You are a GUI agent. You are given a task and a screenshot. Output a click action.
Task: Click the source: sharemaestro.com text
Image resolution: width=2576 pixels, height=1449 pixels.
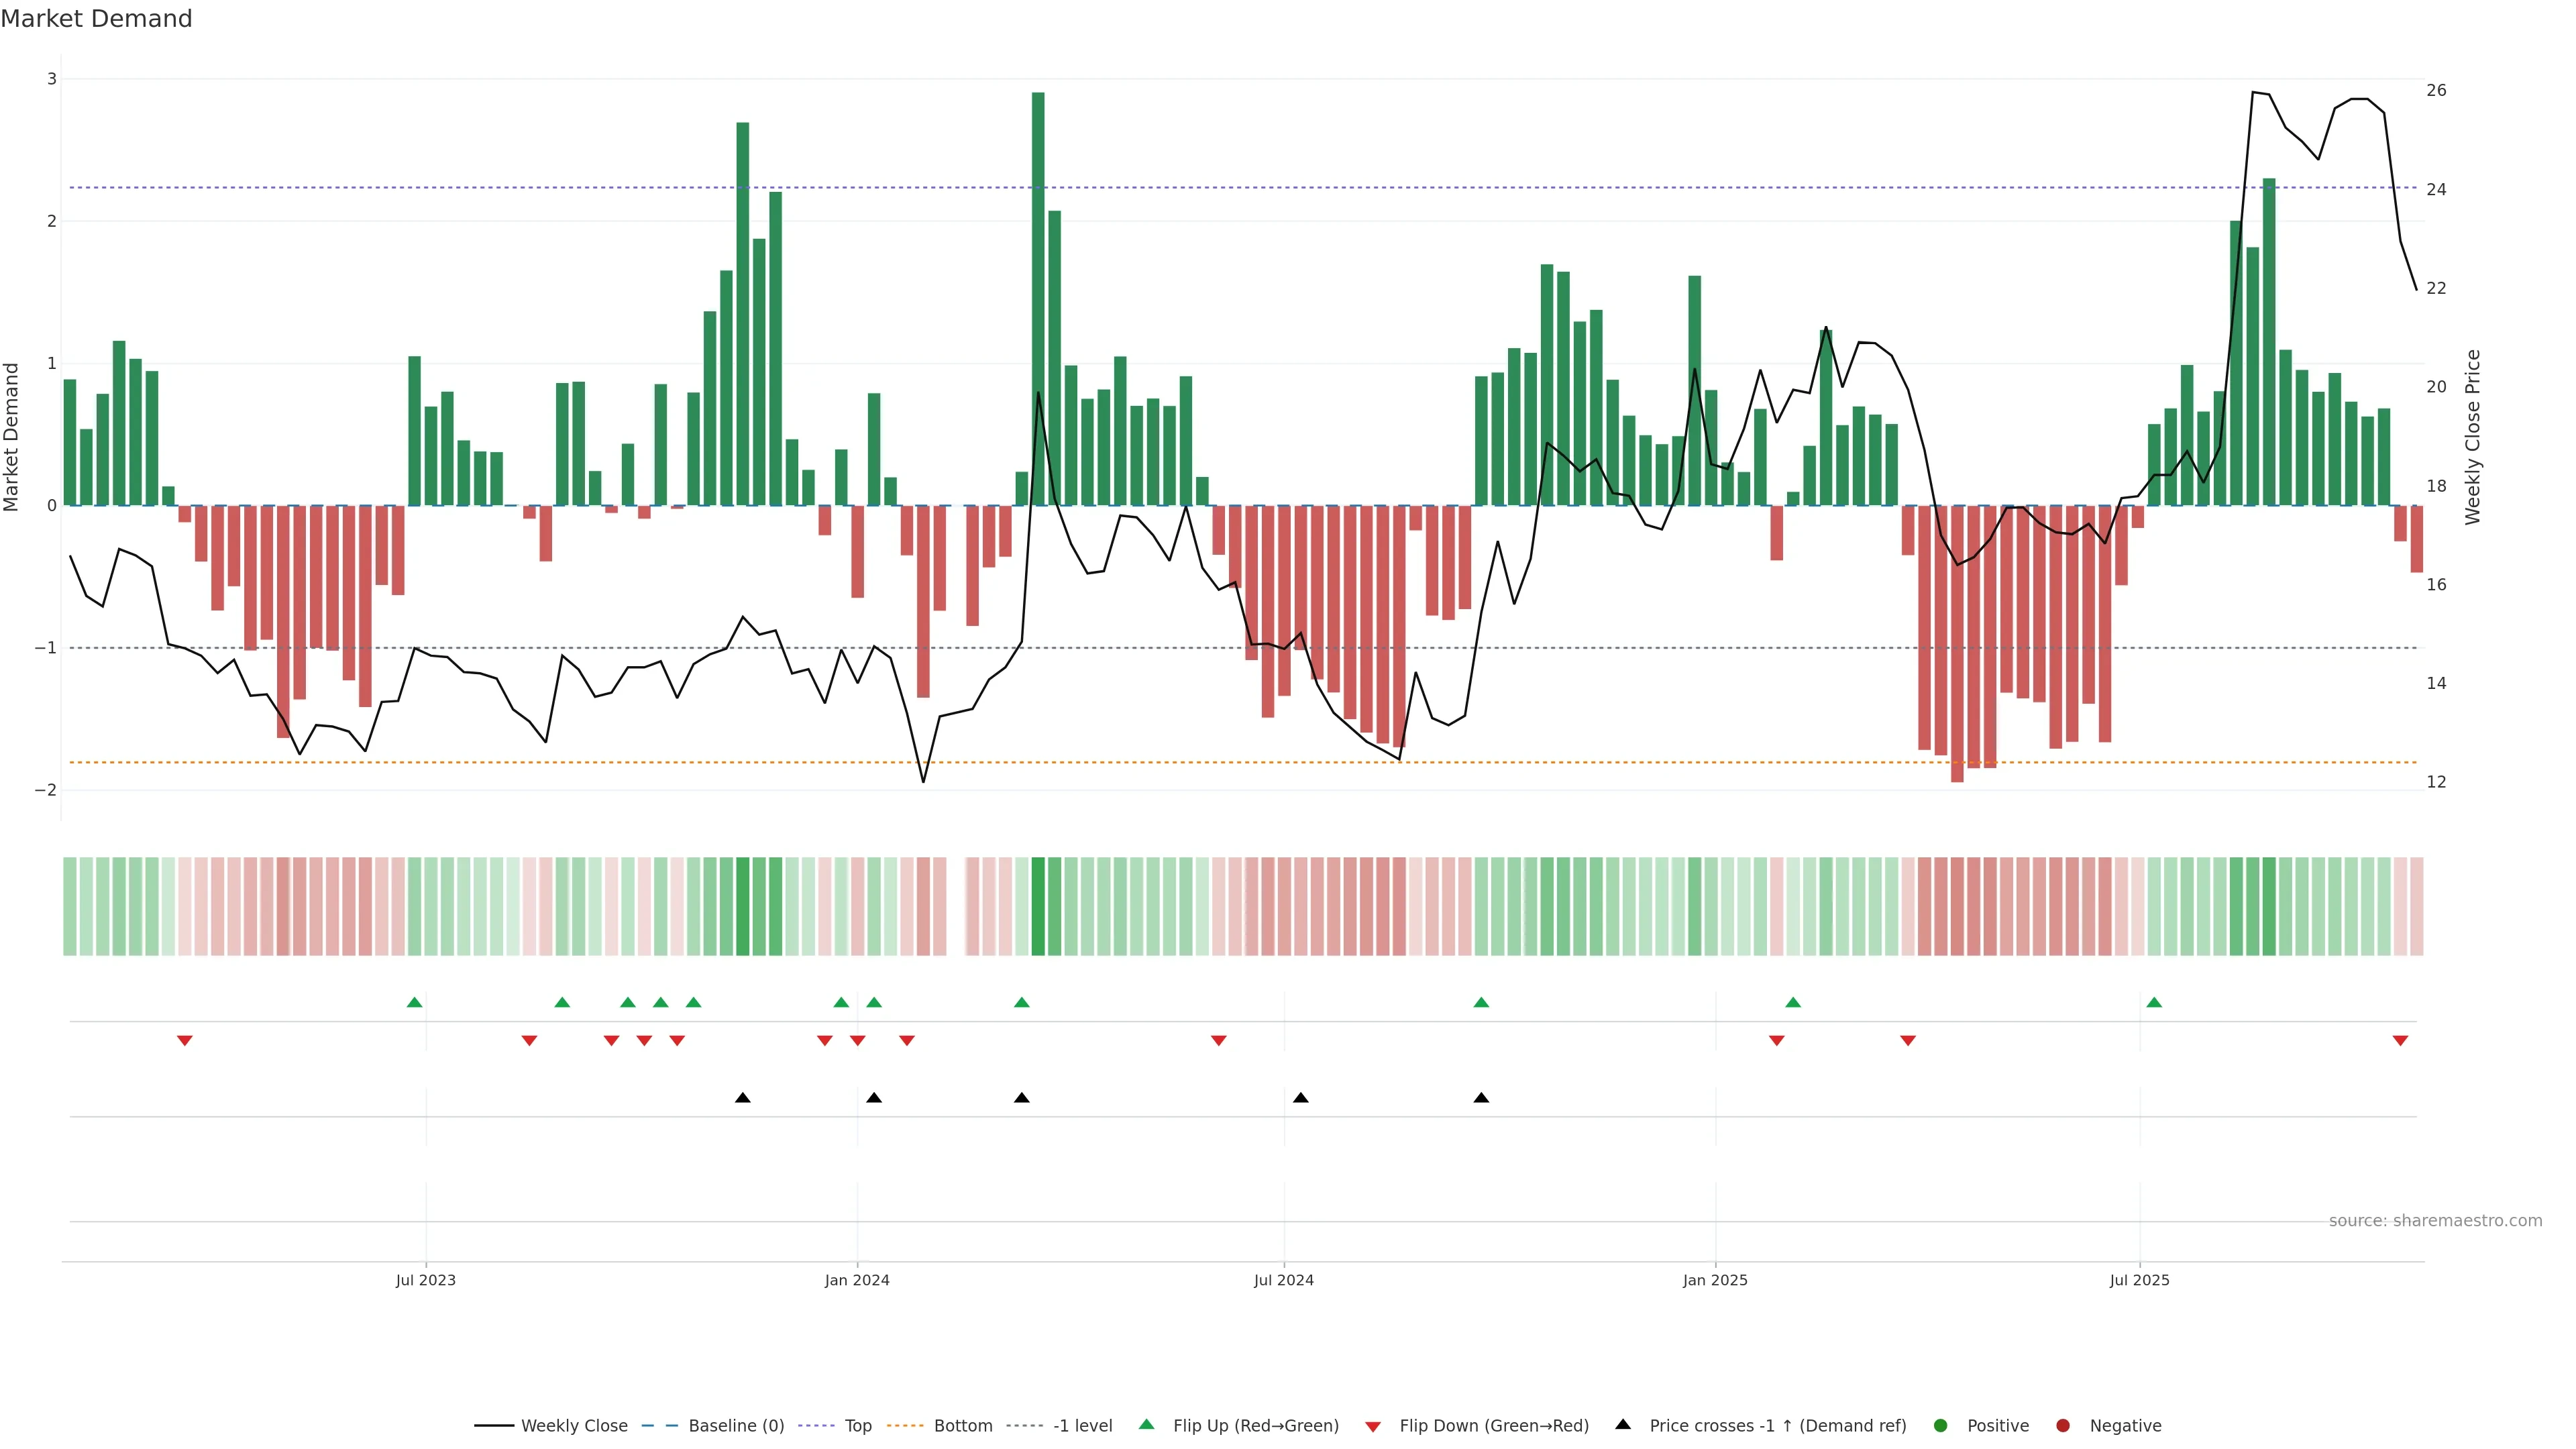click(x=2435, y=1220)
